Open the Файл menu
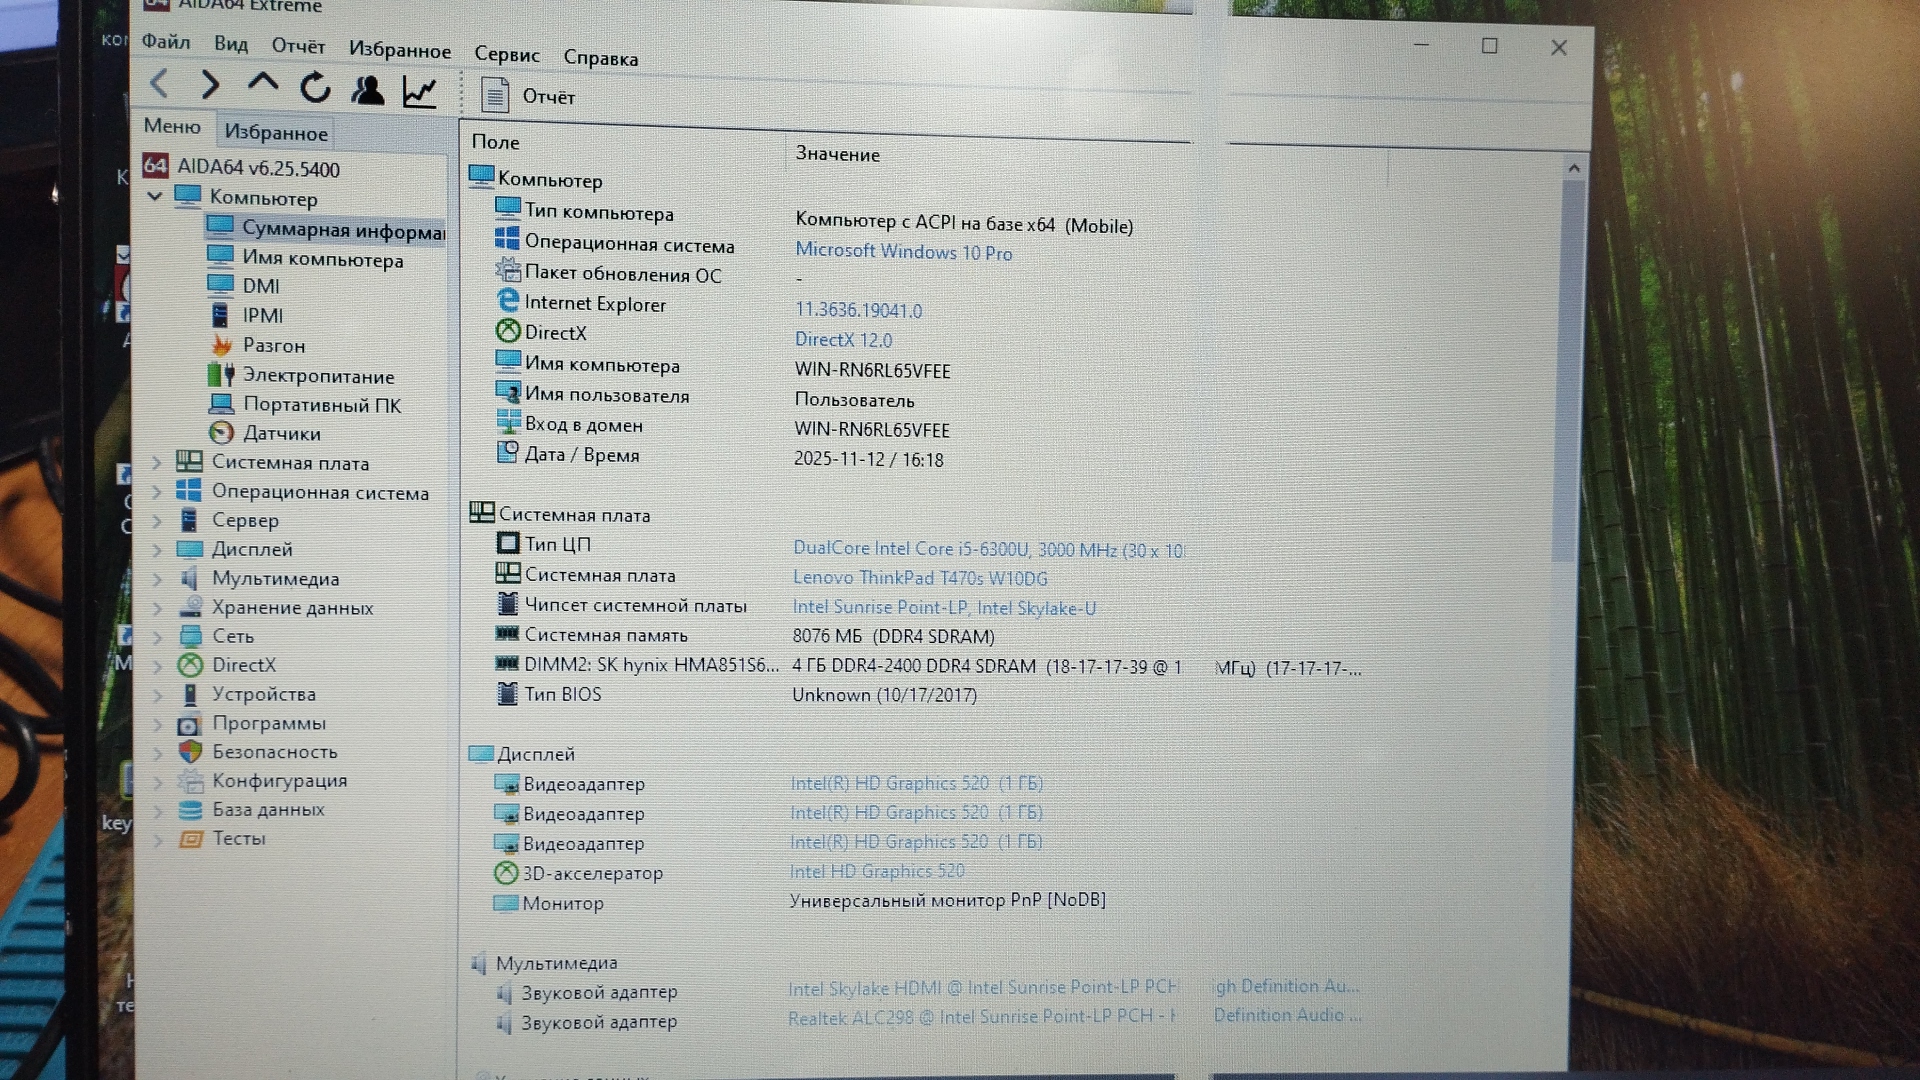Screen dimensions: 1920x1080 tap(166, 42)
